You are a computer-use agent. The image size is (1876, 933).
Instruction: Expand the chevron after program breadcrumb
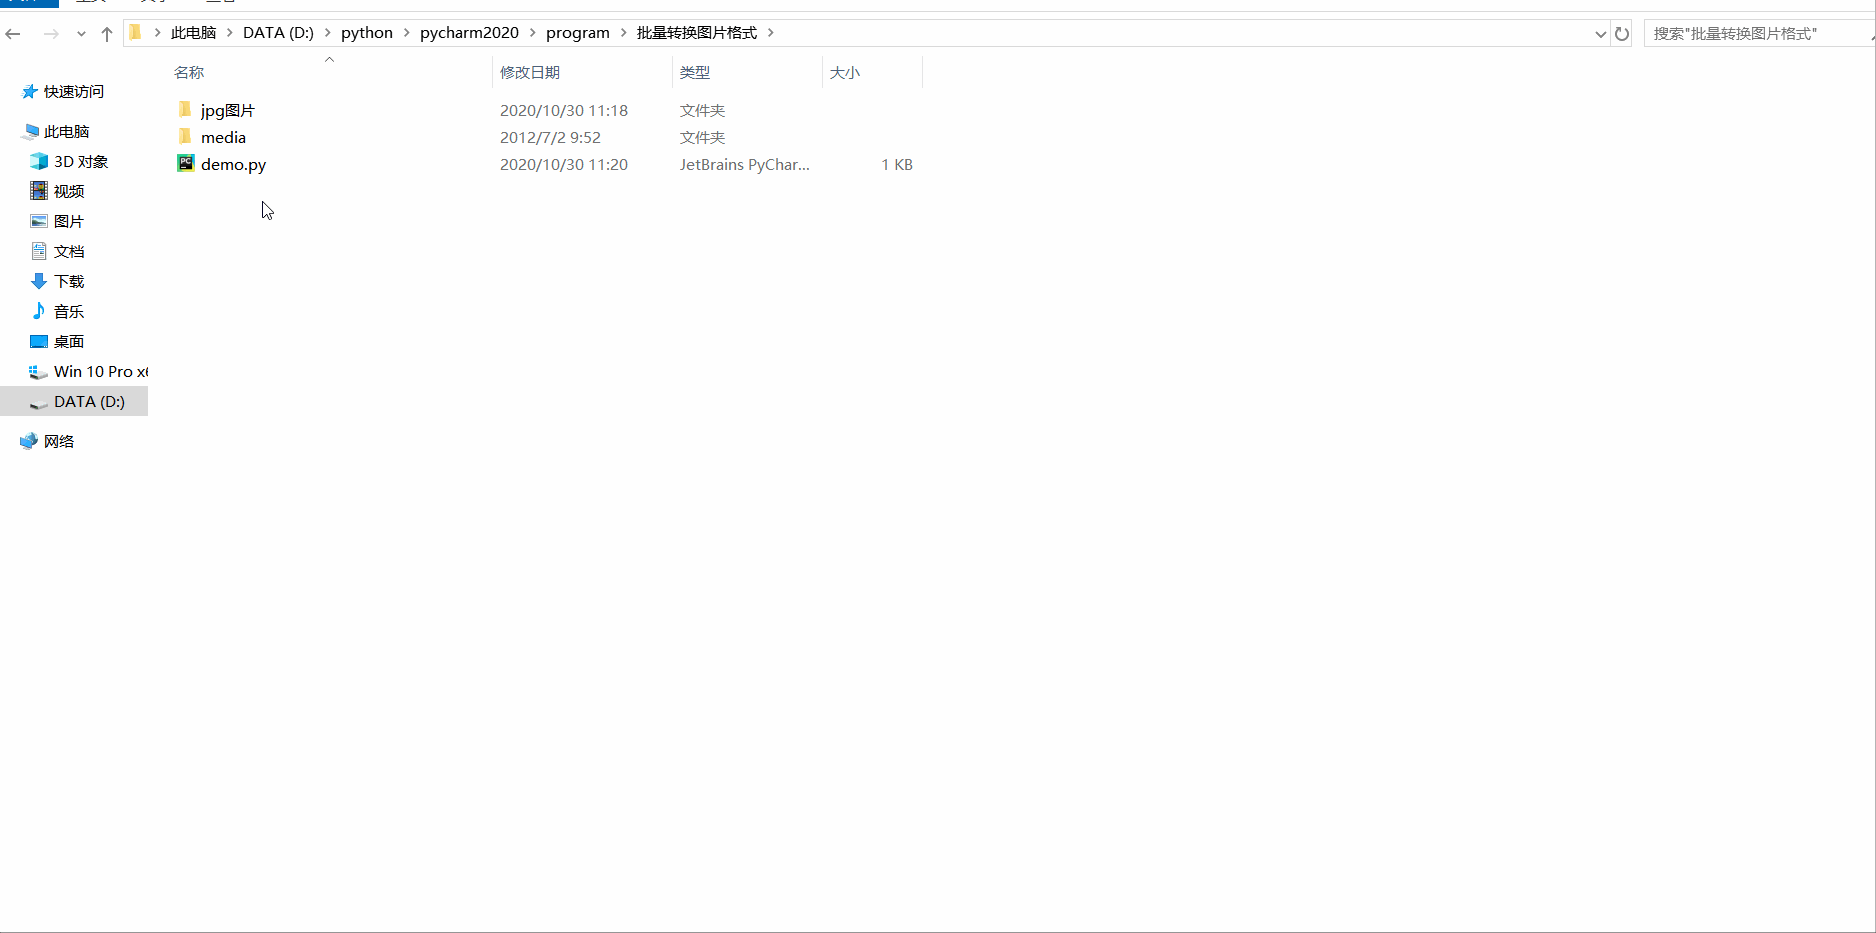click(623, 33)
